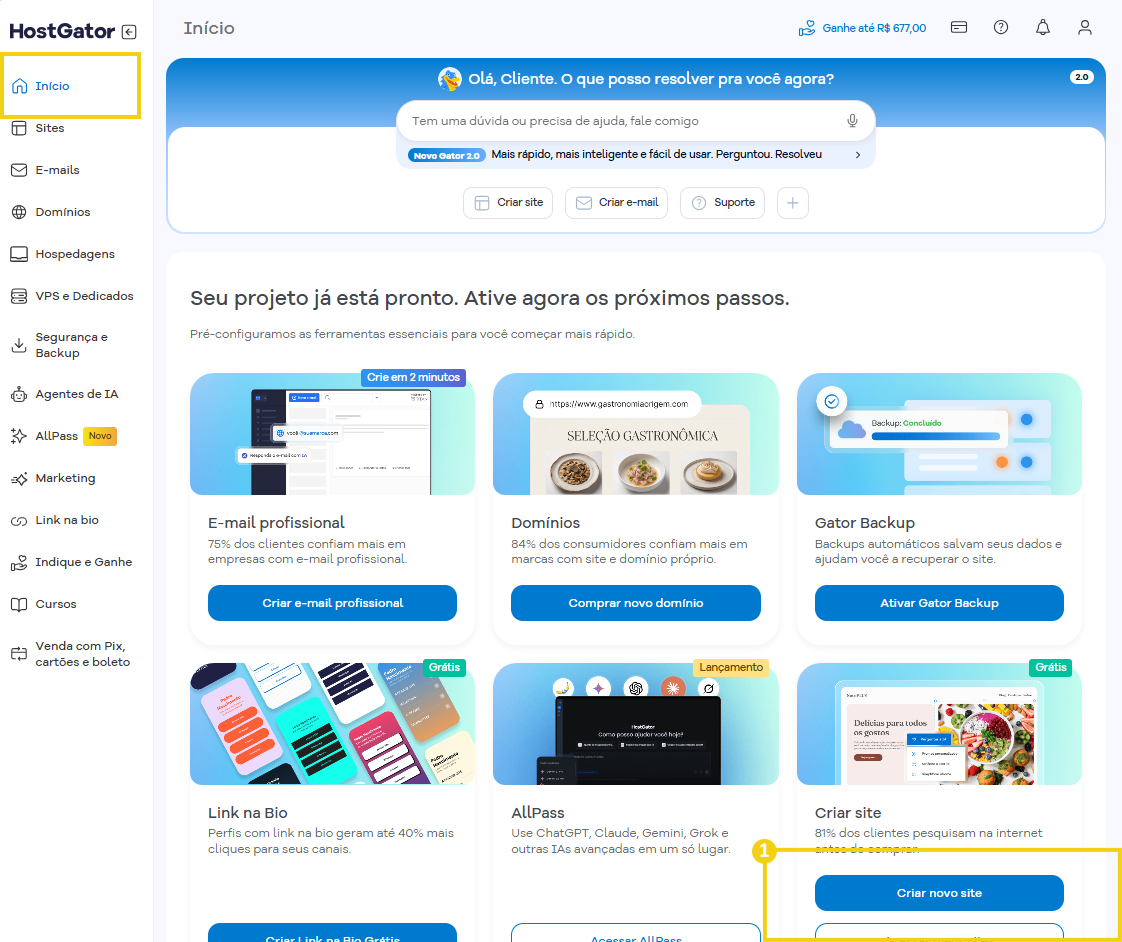Click the Agentes de IA robot icon
The height and width of the screenshot is (942, 1122).
(19, 394)
